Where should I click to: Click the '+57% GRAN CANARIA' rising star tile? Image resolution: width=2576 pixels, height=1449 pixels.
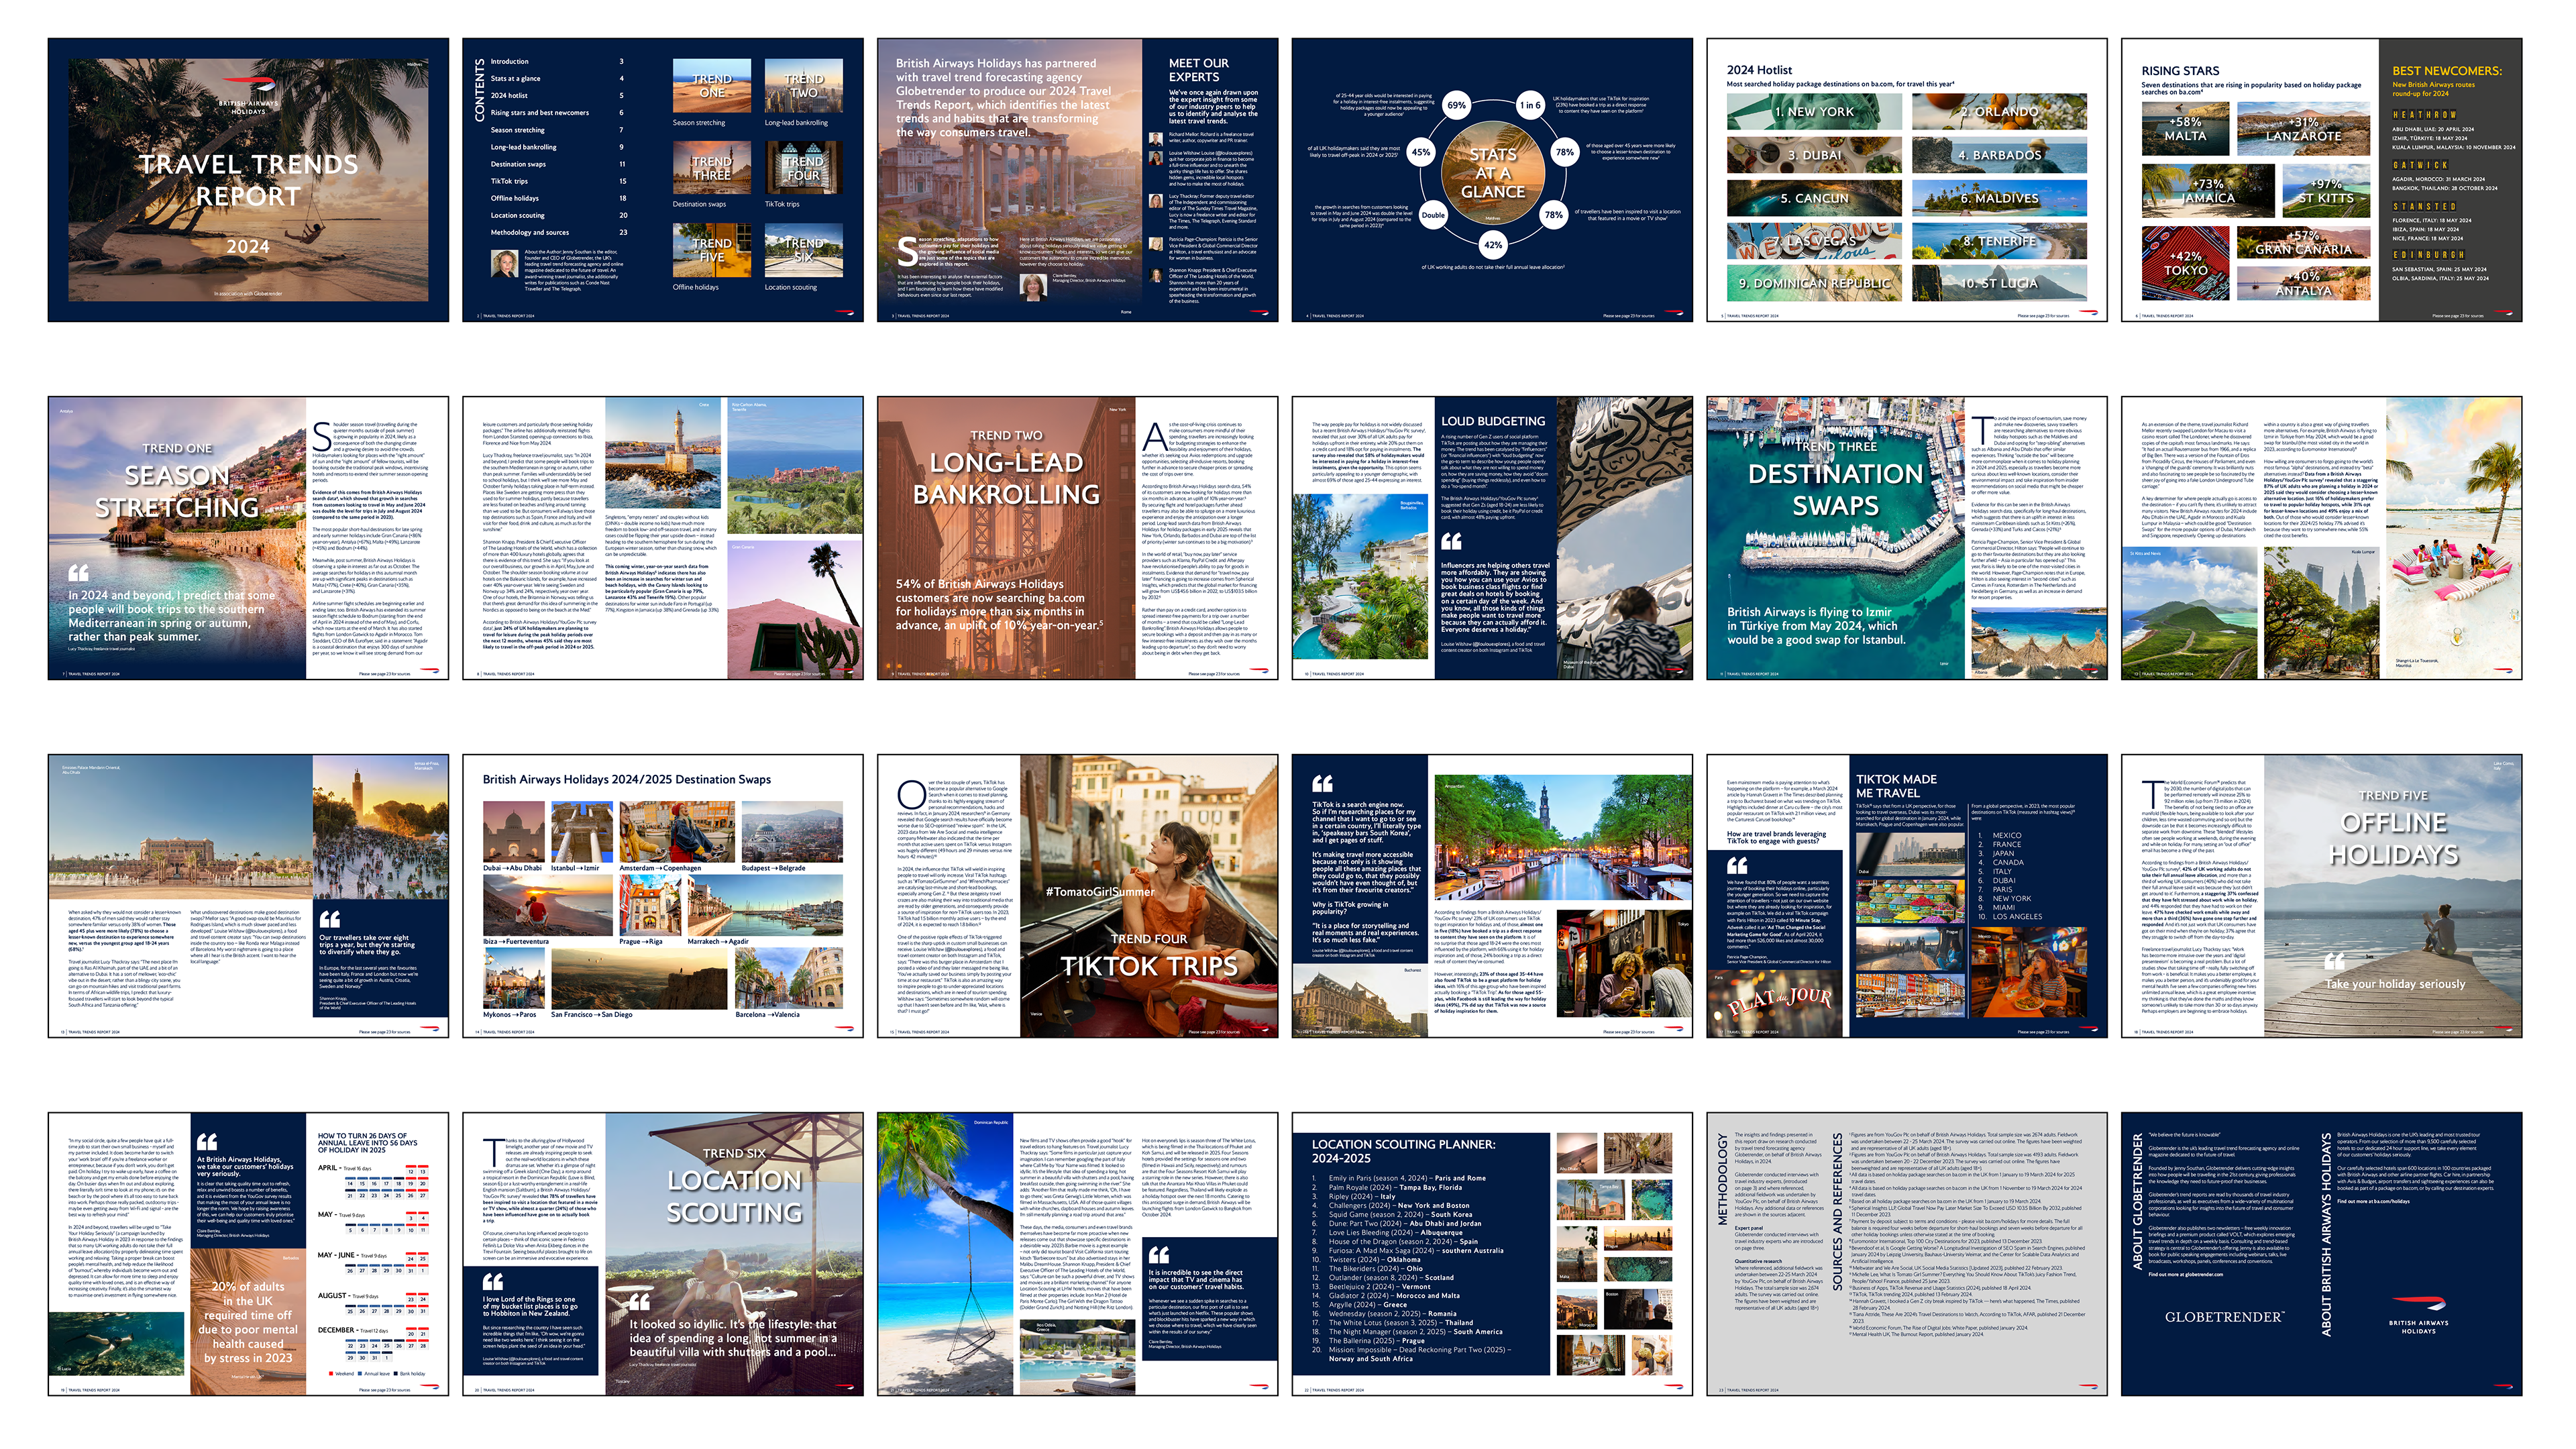(2303, 242)
